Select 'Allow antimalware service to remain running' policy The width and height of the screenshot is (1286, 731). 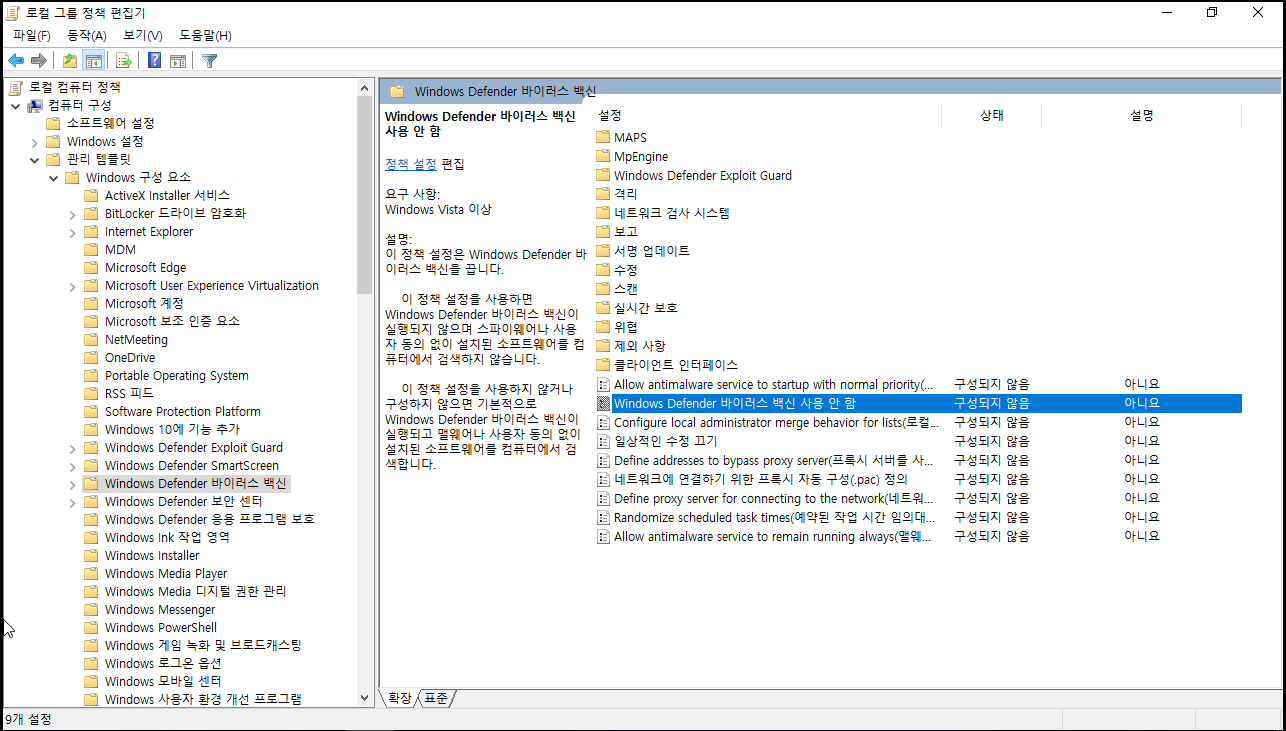pyautogui.click(x=918, y=536)
